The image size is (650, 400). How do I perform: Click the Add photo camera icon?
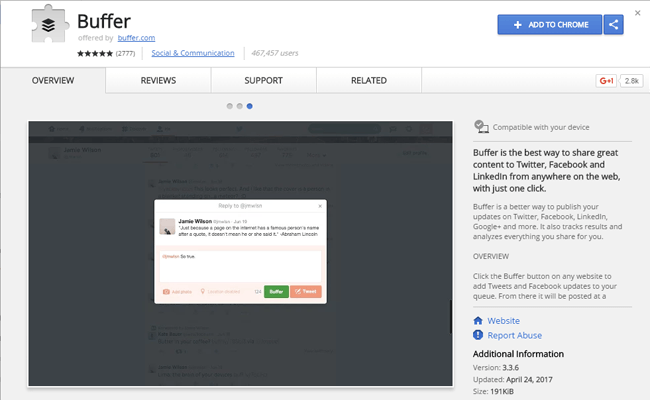(x=166, y=292)
